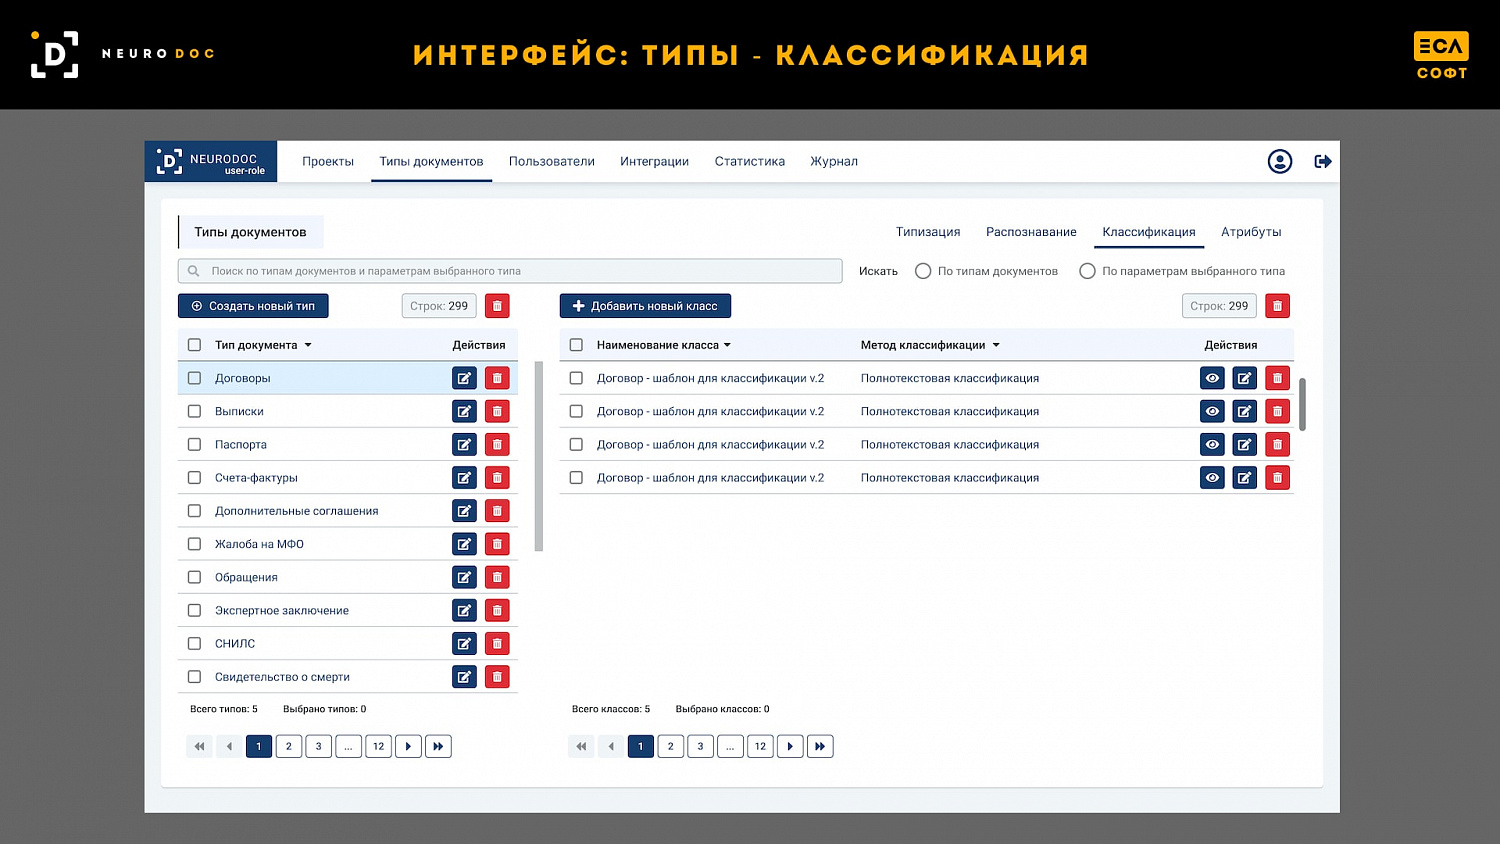Select По параметрам выбранного типа radio
The width and height of the screenshot is (1500, 844).
1087,271
